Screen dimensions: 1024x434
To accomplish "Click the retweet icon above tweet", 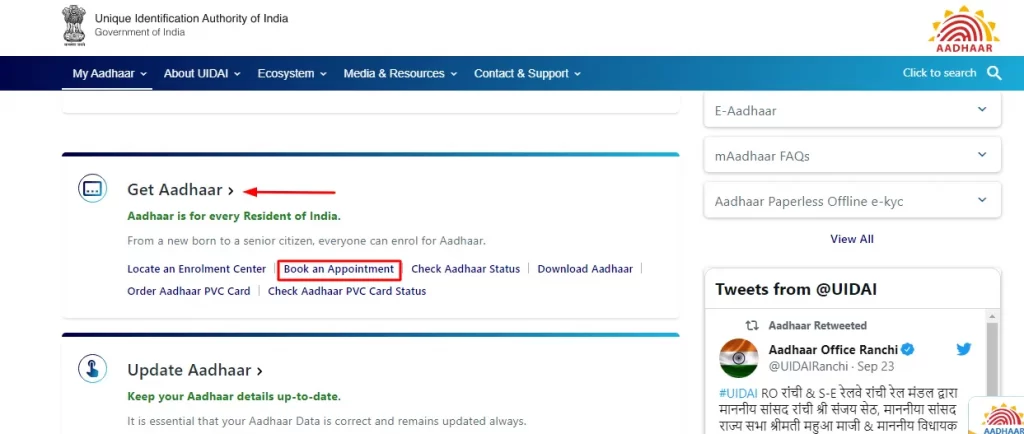I will pos(752,325).
